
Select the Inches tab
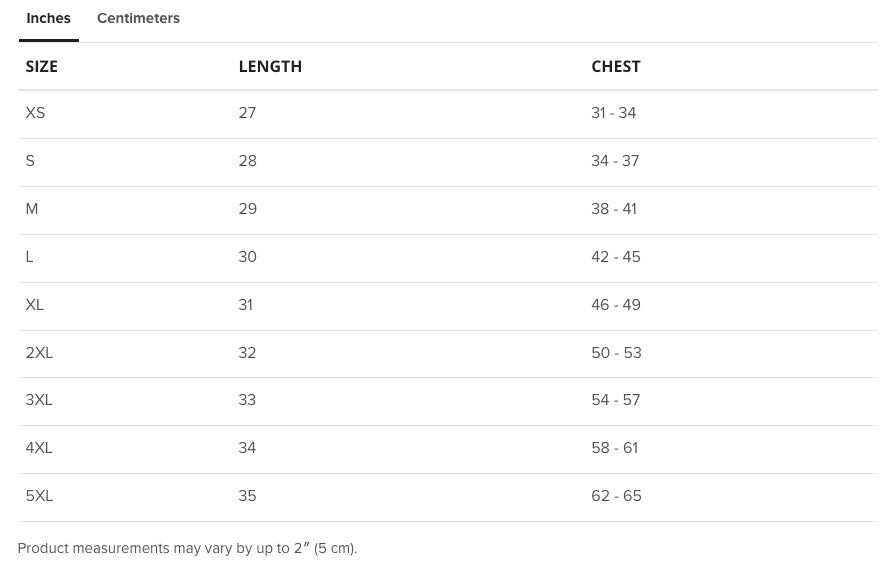(48, 18)
